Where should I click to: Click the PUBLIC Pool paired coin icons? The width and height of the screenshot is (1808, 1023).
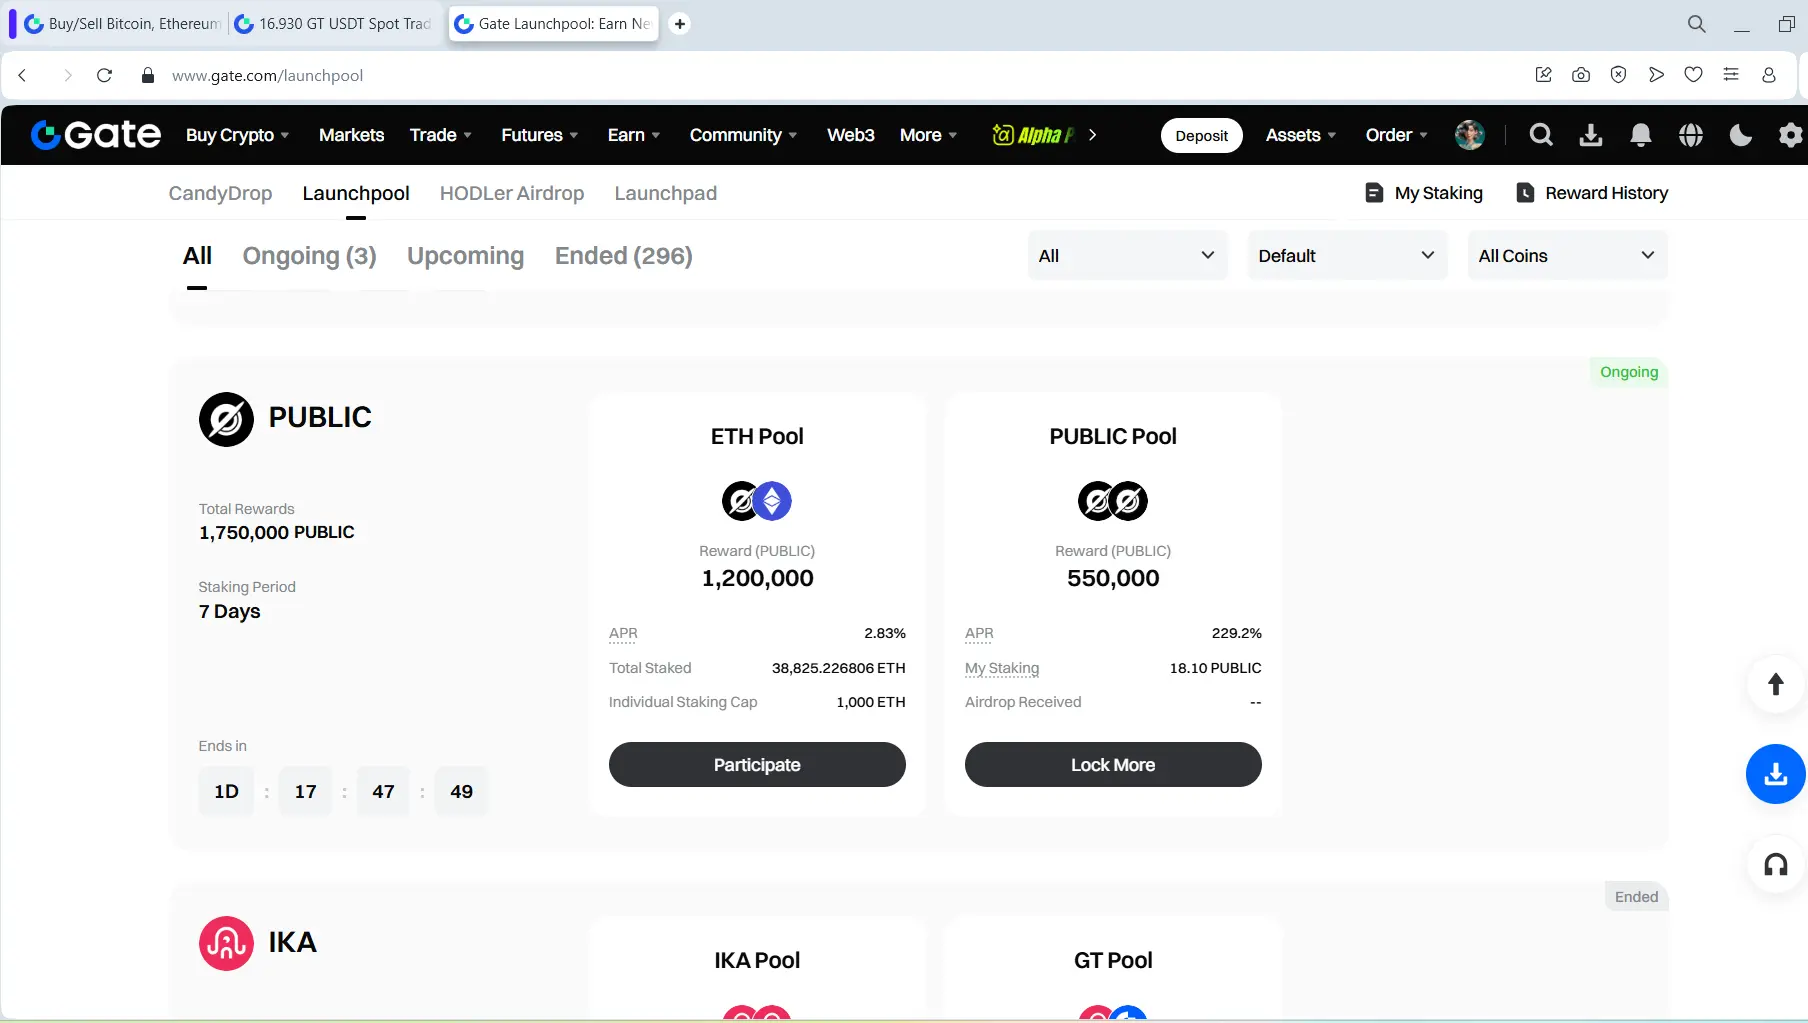tap(1113, 501)
